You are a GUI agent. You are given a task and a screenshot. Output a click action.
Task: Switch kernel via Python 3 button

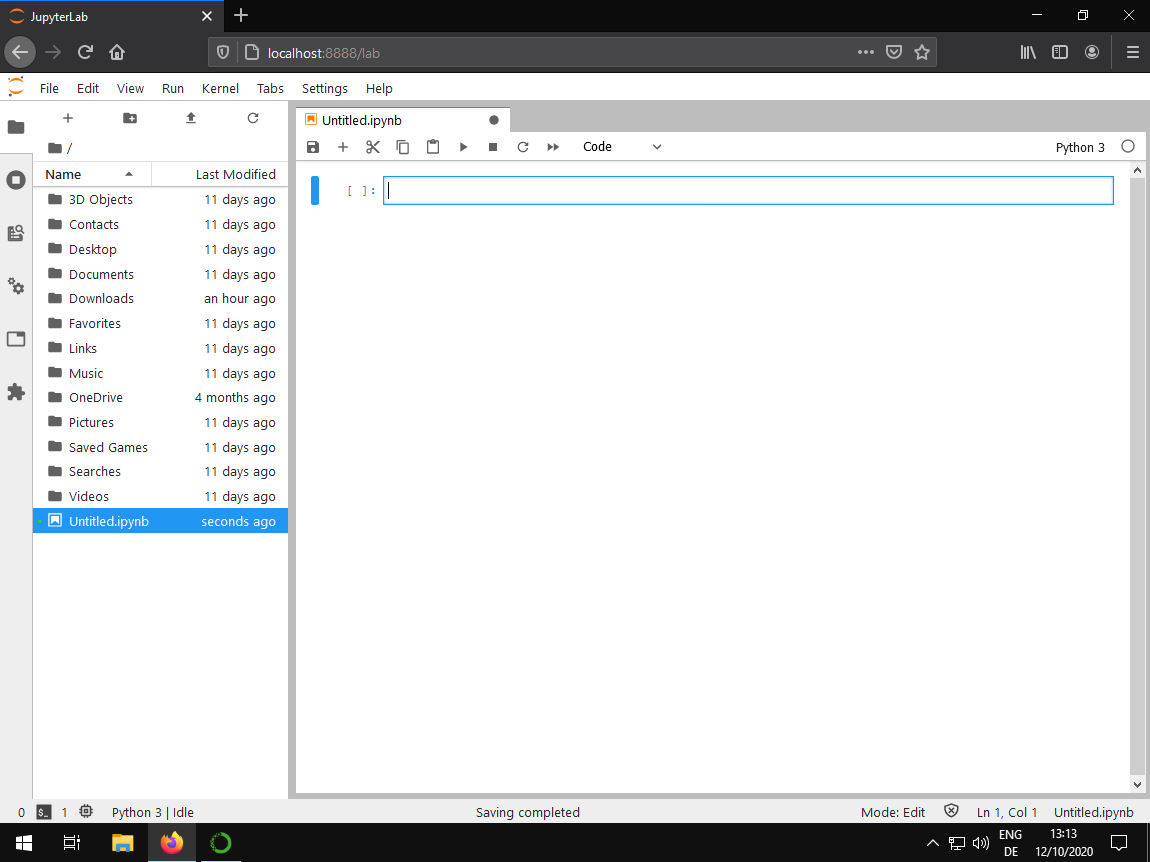(x=1080, y=147)
